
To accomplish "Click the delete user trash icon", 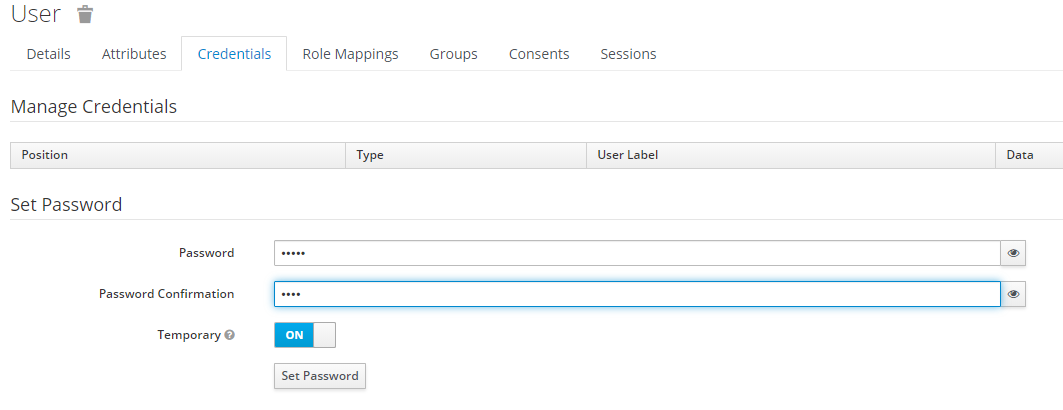I will point(86,14).
